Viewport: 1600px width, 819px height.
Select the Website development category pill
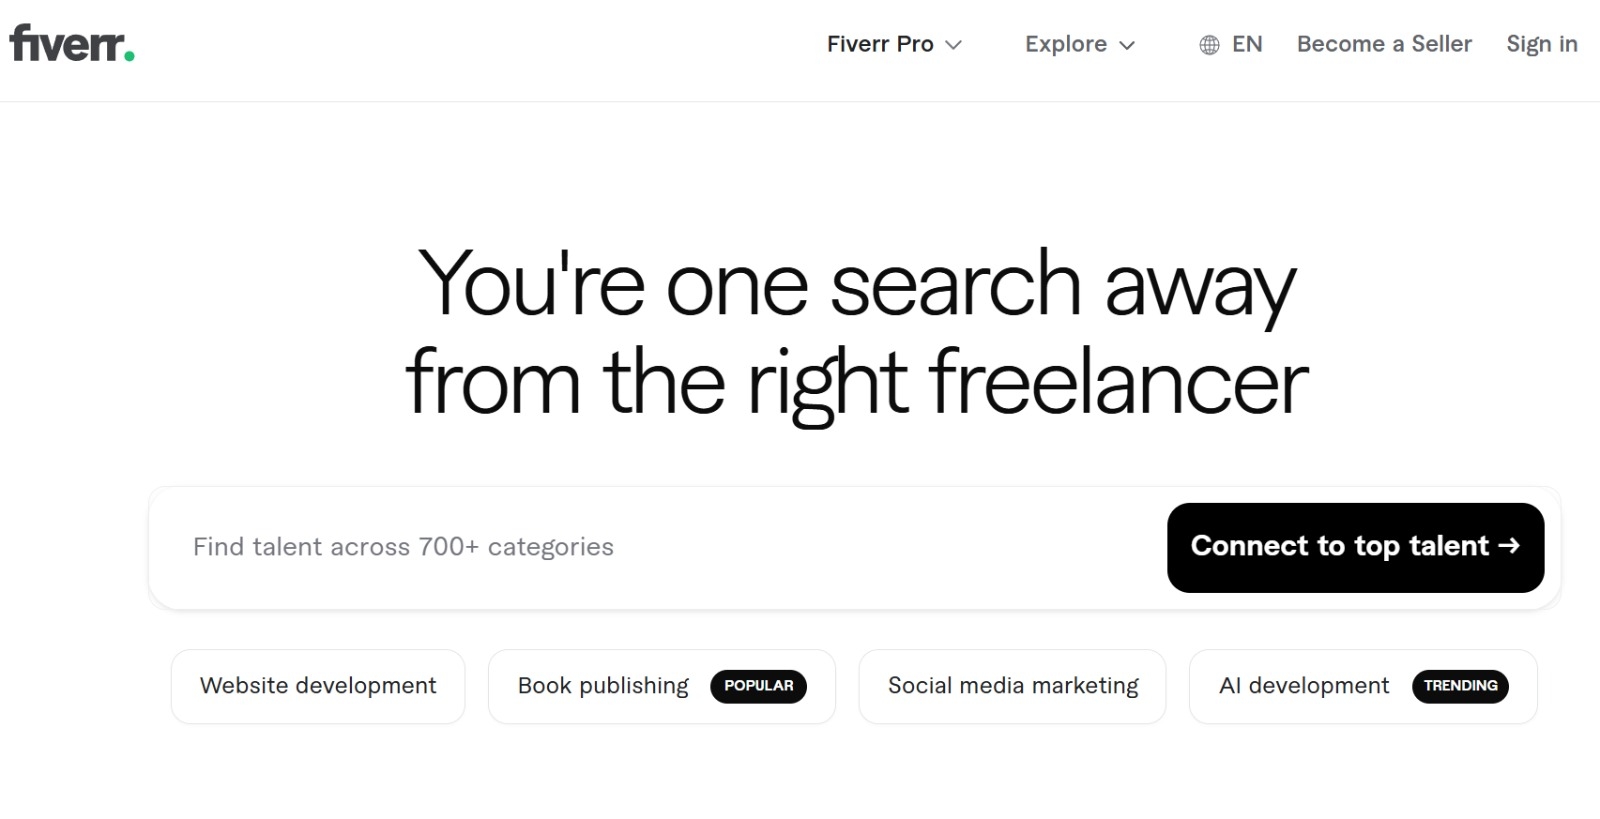tap(317, 686)
